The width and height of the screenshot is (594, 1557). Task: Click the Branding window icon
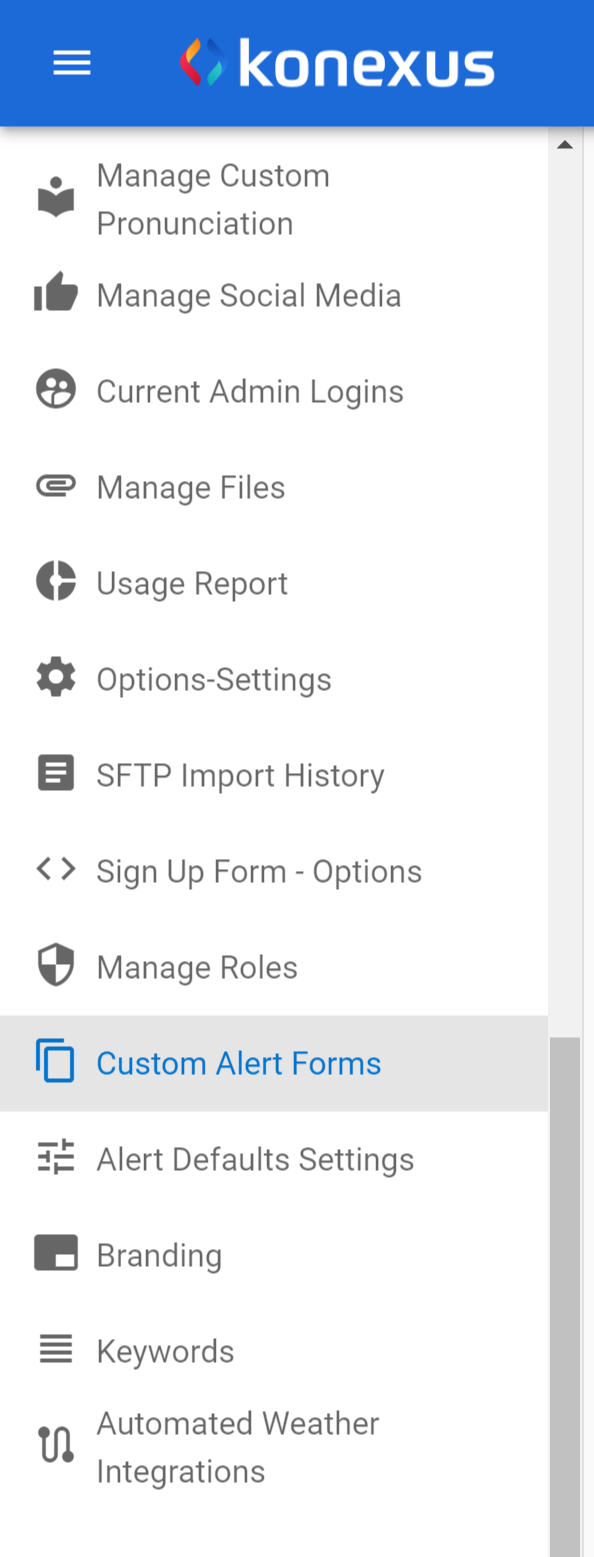coord(56,1253)
